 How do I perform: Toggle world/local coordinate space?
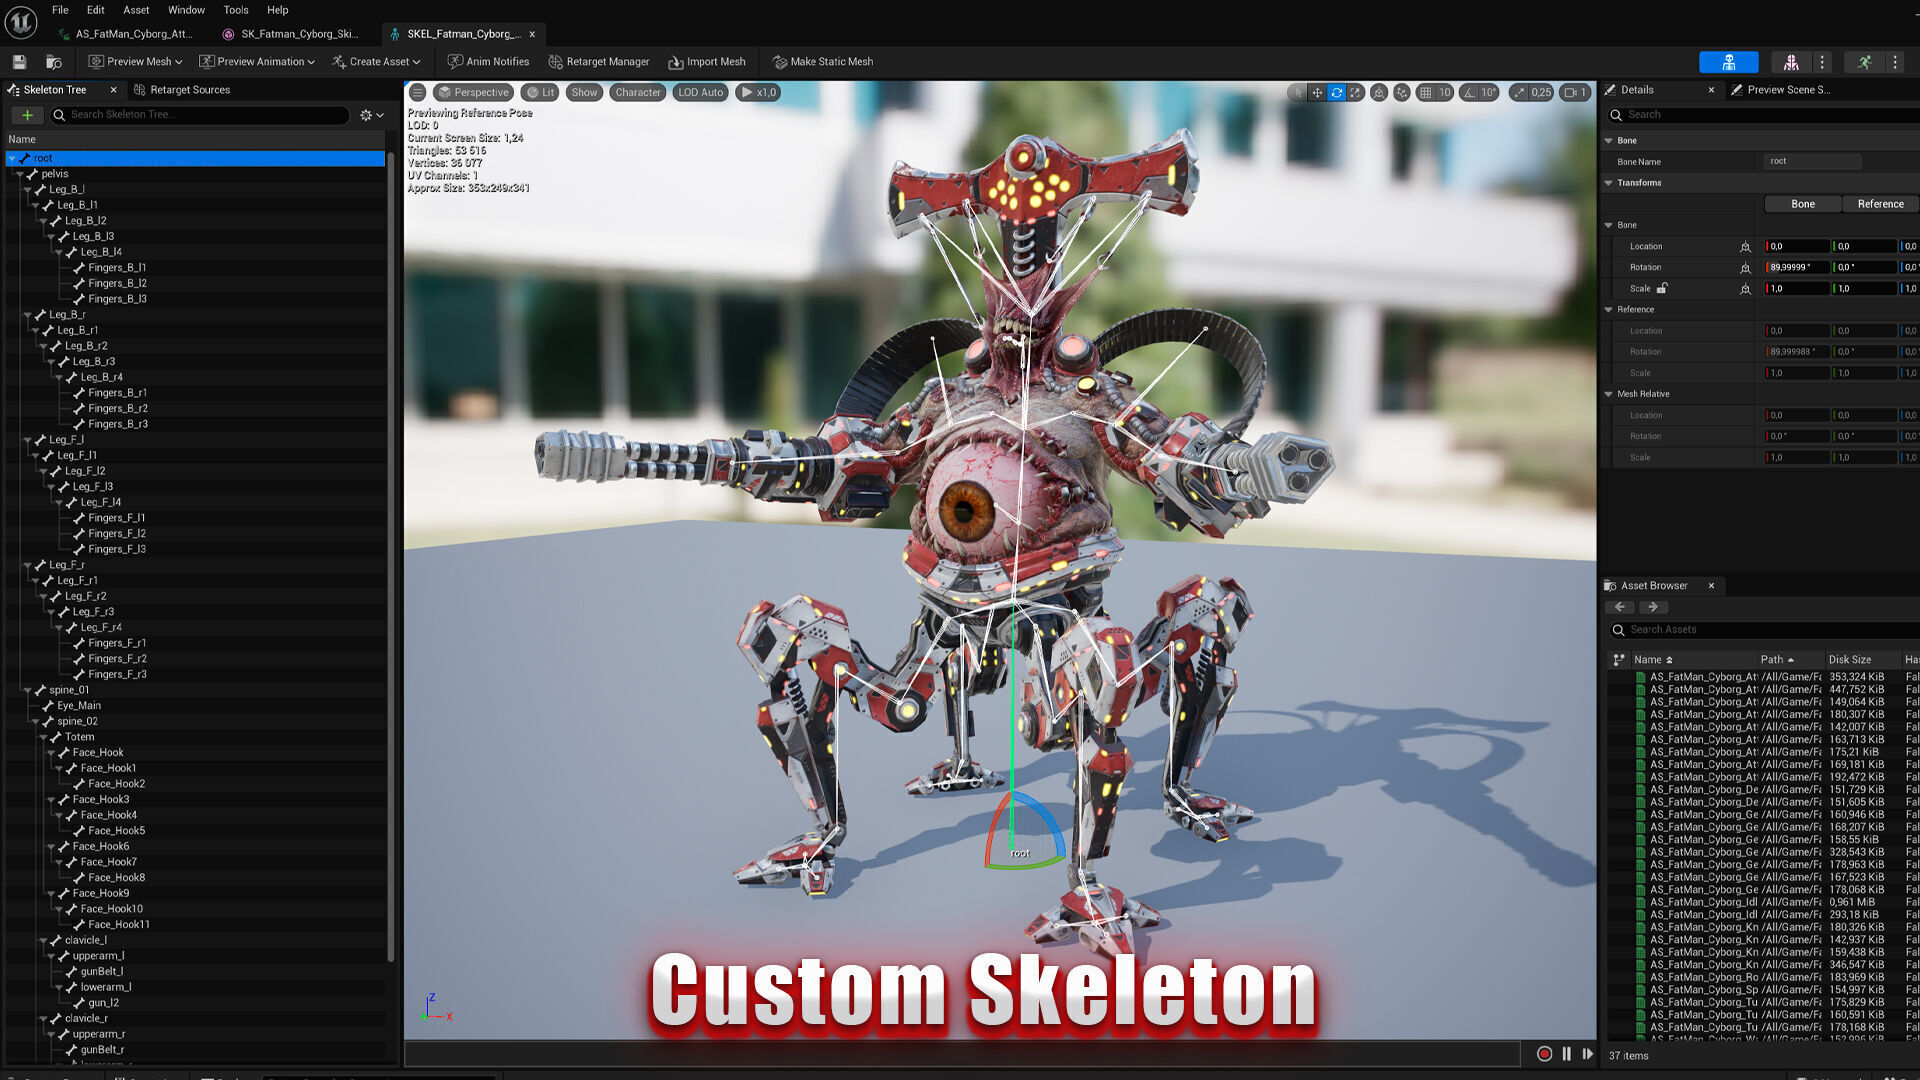[1379, 92]
